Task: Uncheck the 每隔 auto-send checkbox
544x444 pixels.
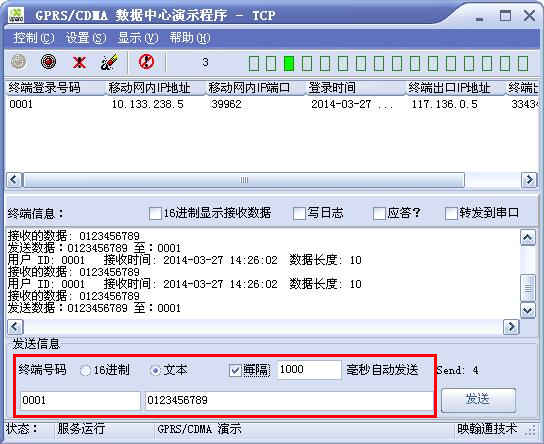Action: pyautogui.click(x=235, y=370)
